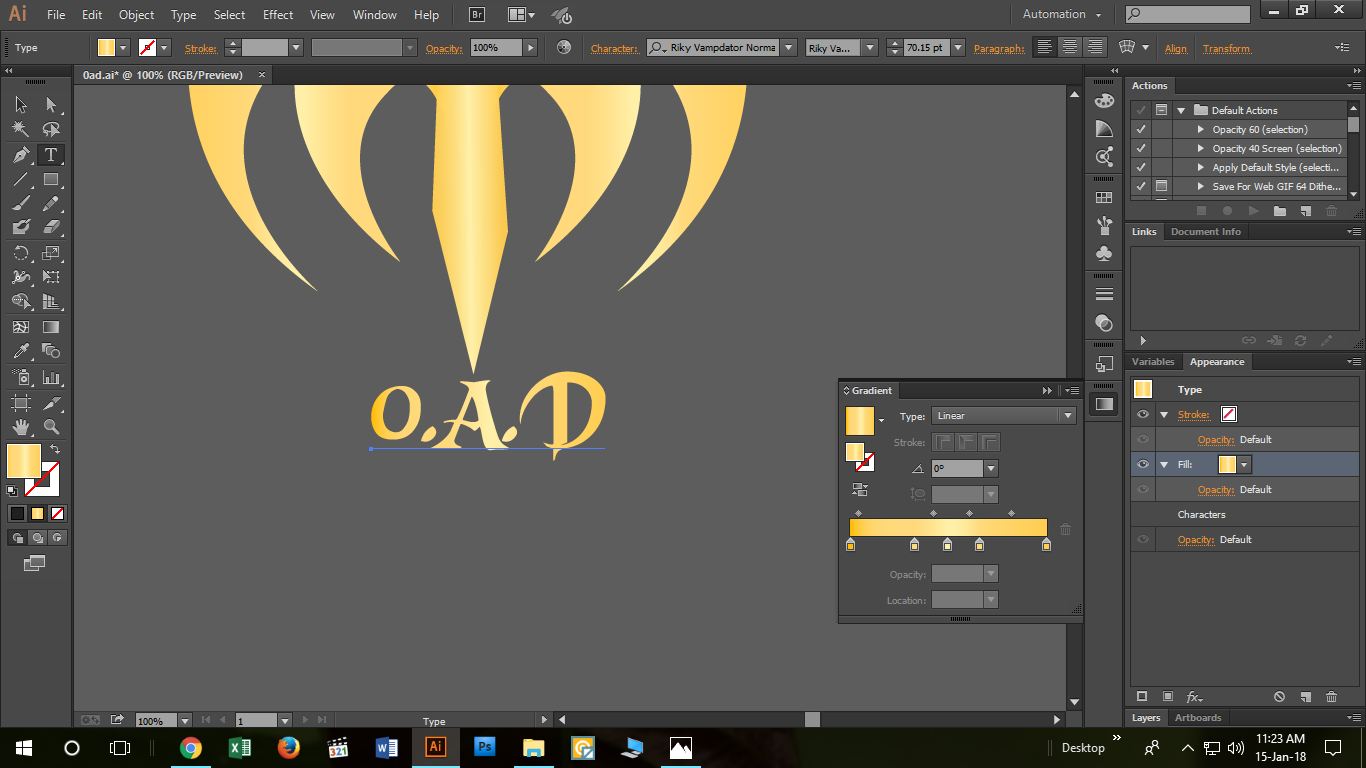Click the Stroke link in Appearance panel
The height and width of the screenshot is (768, 1366).
pos(1193,414)
